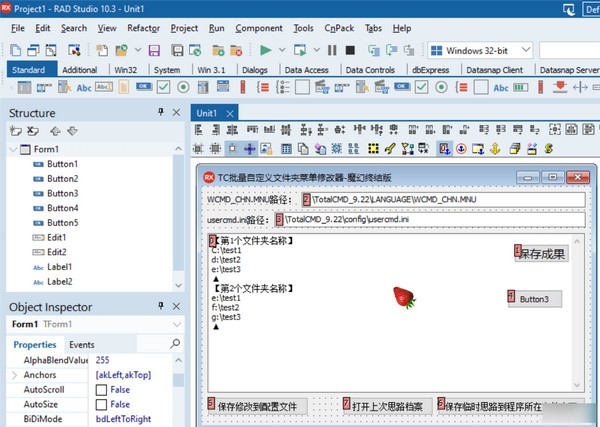600x427 pixels.
Task: Click the 保存成果 button on the form
Action: 541,254
